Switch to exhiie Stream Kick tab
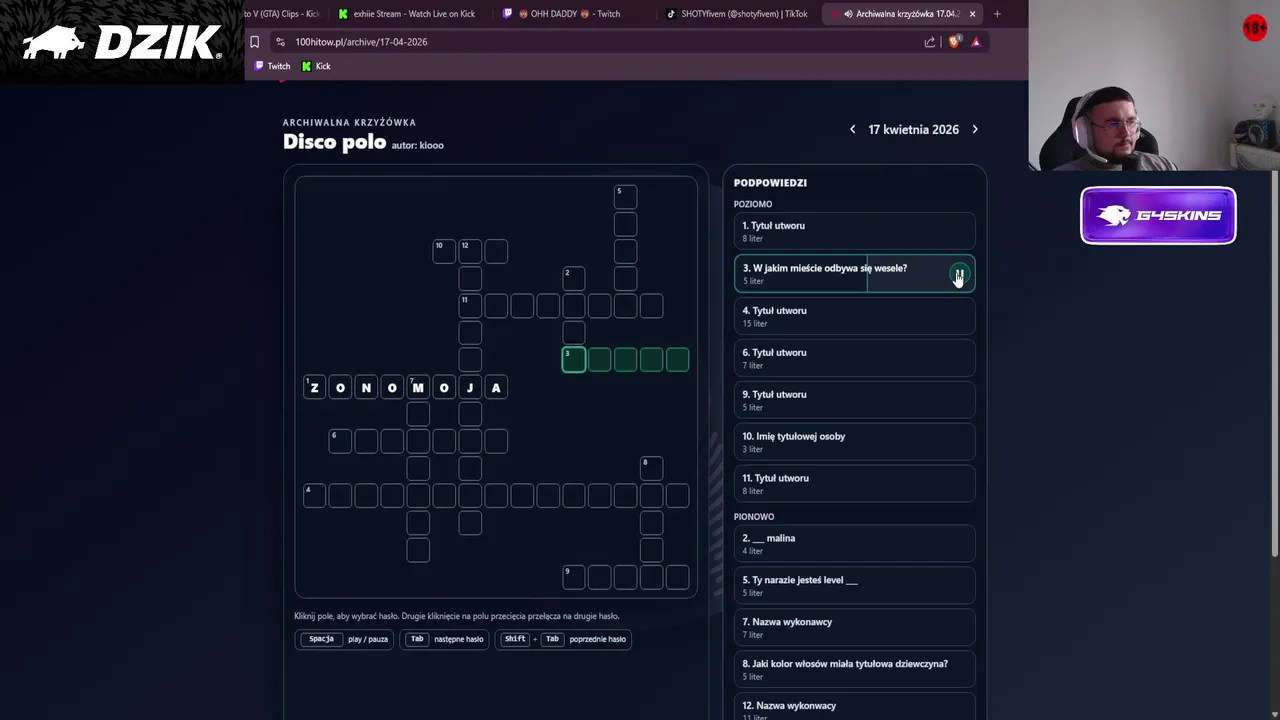 click(407, 14)
